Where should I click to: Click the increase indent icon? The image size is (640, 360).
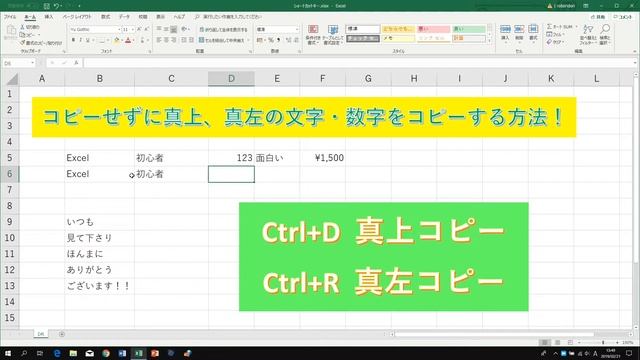[191, 40]
